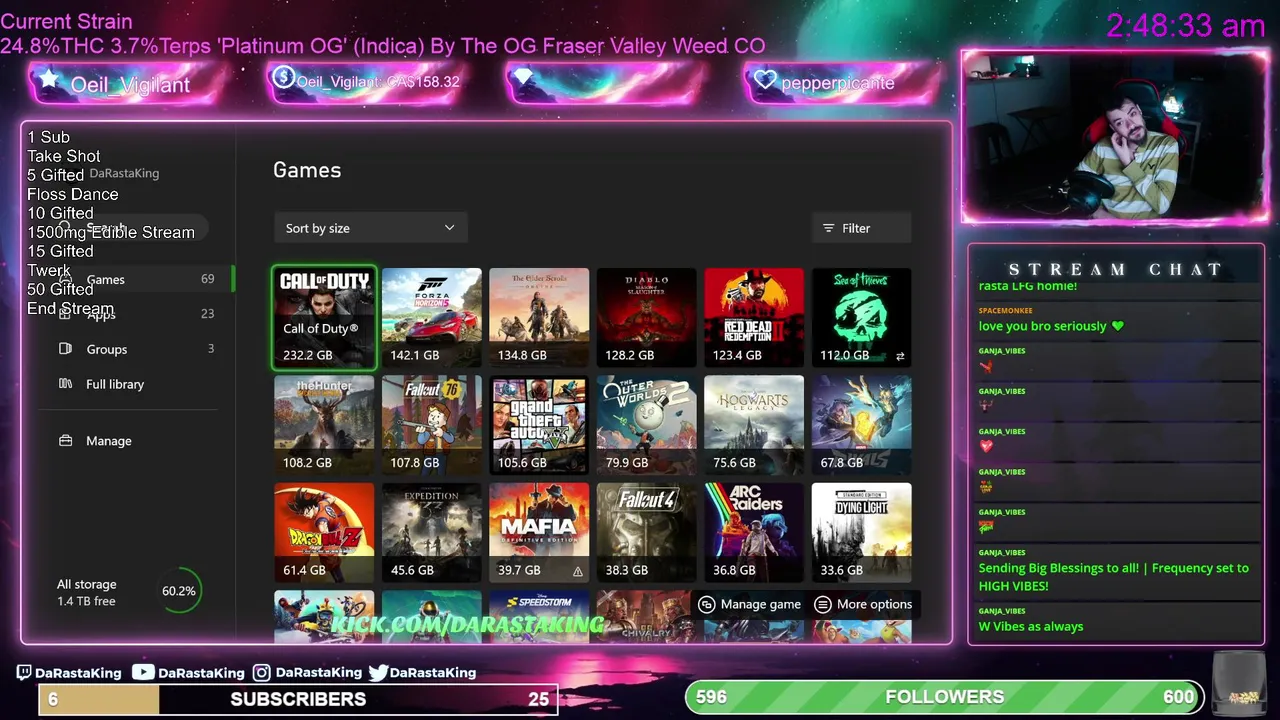Click the Oeil_Vigilant CA$158.32 donation text
Screen dimensions: 1280x720
(x=378, y=82)
